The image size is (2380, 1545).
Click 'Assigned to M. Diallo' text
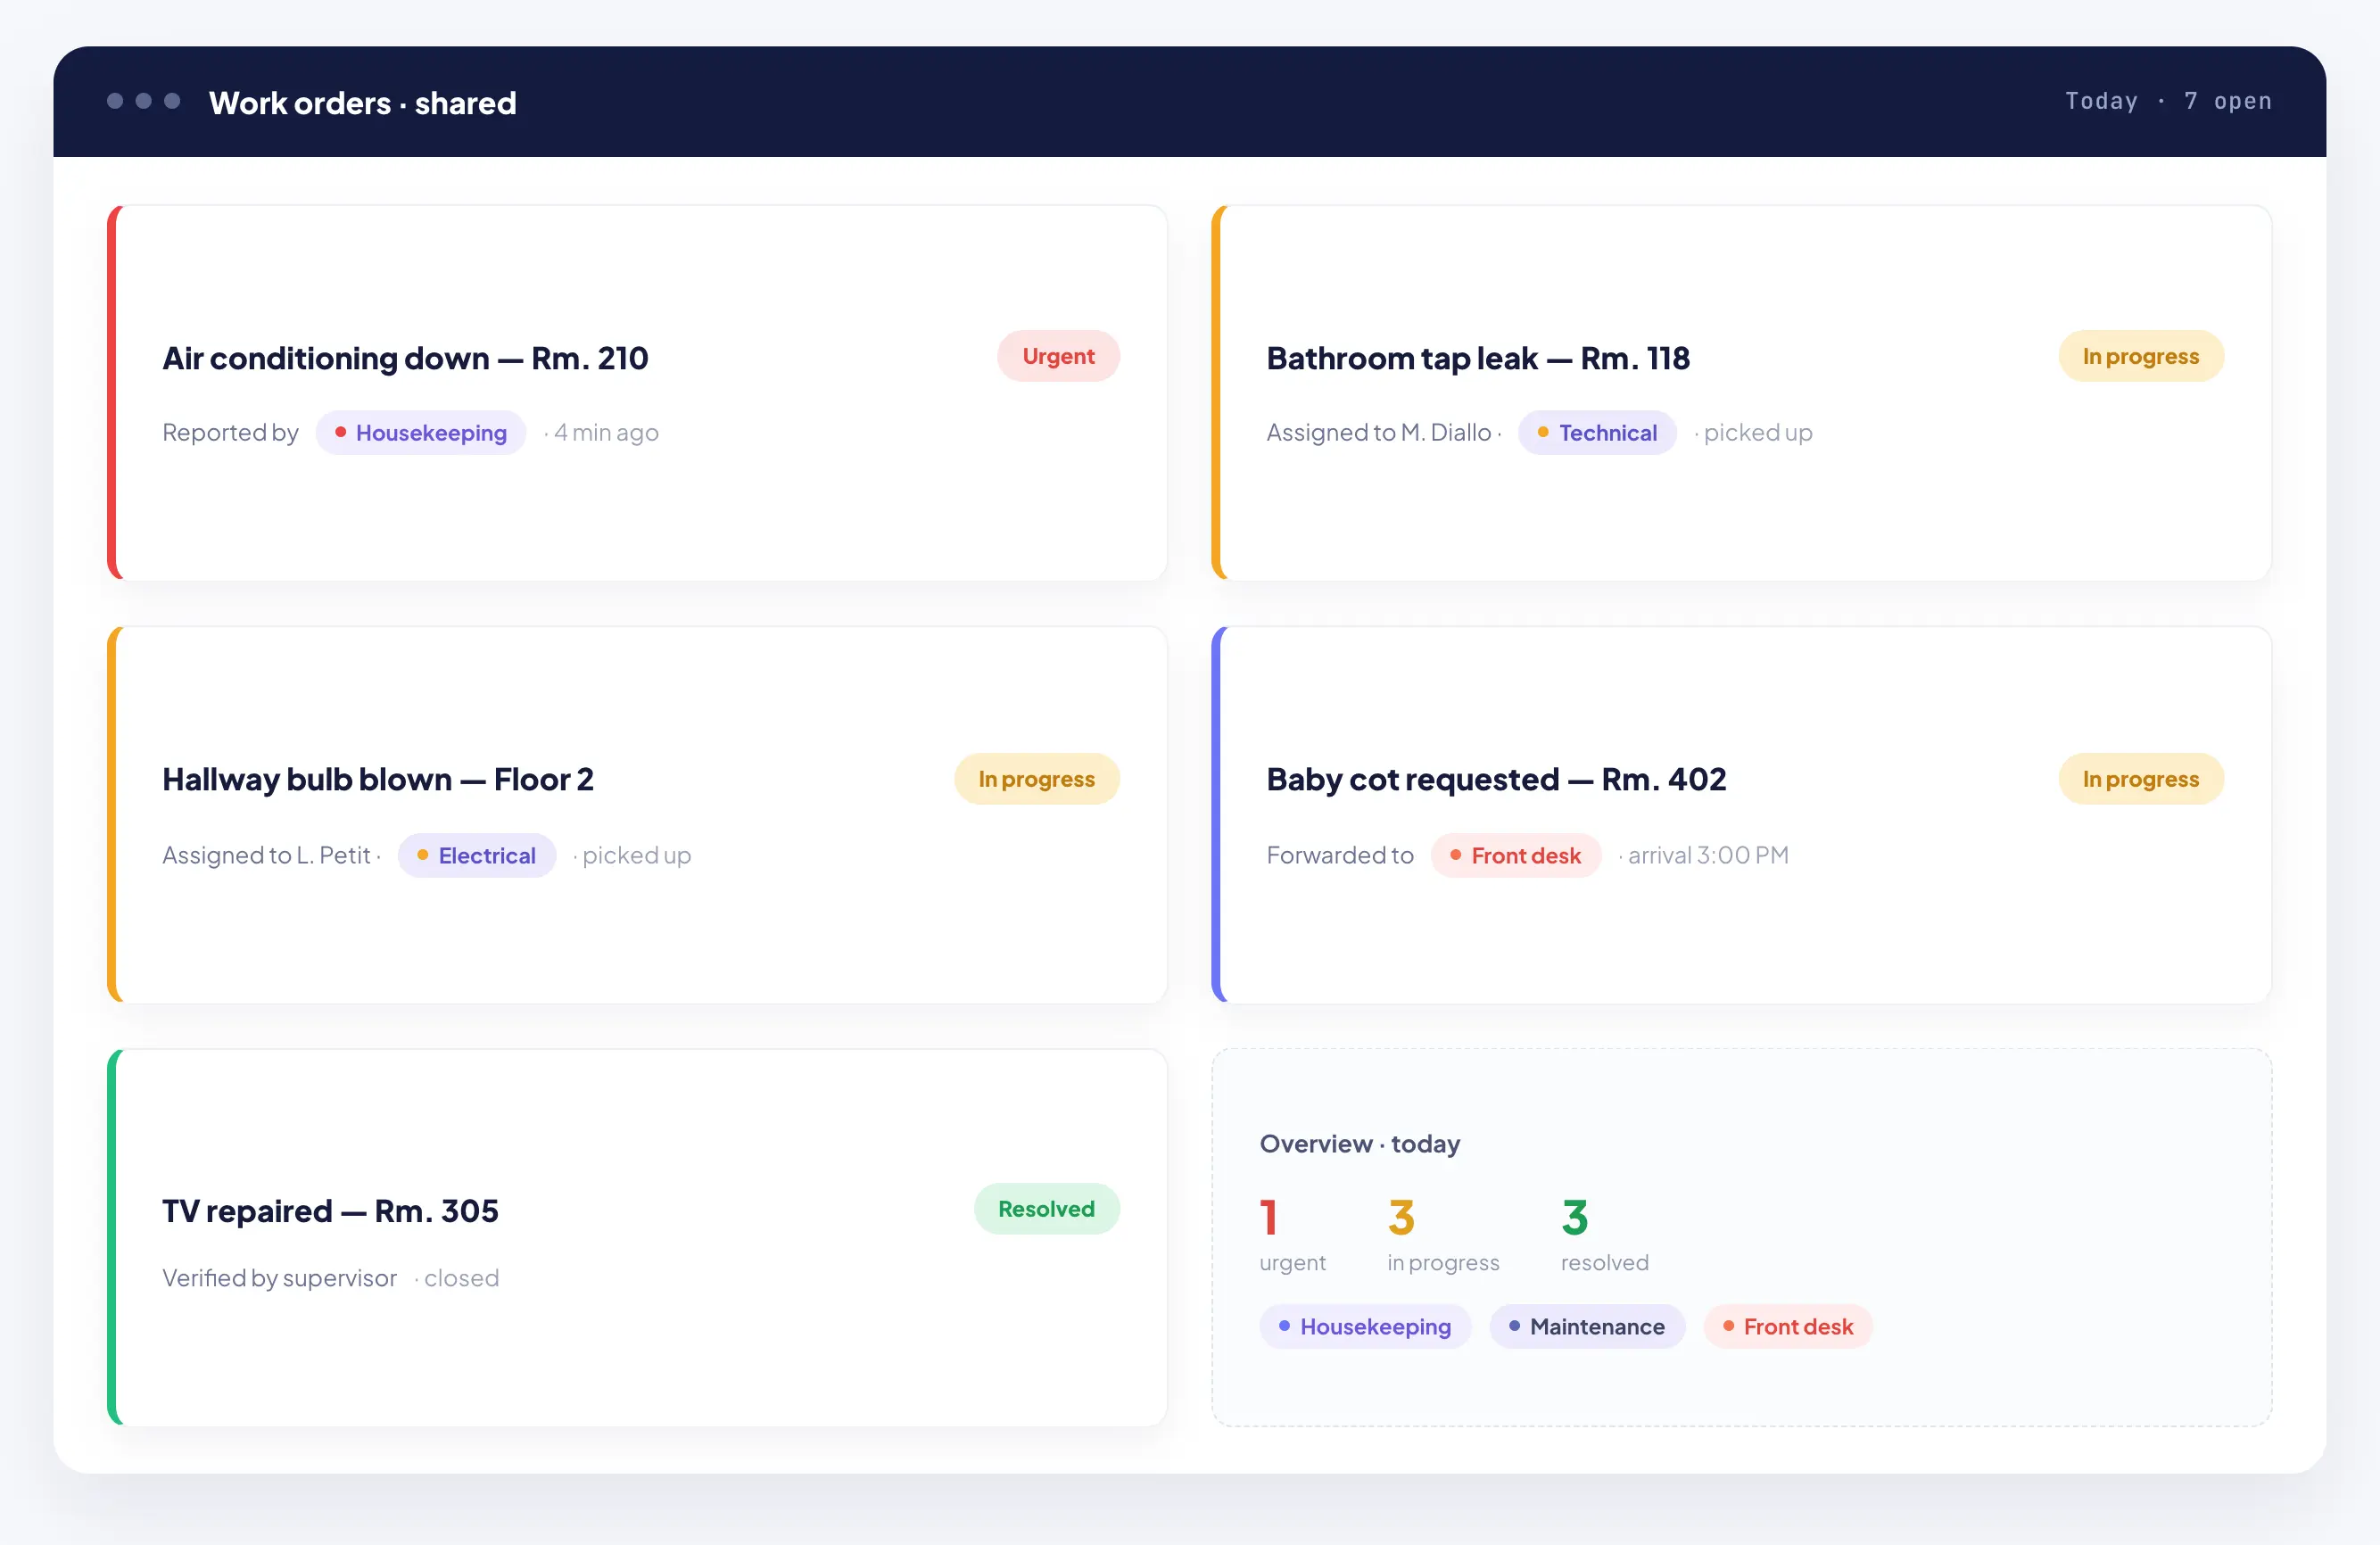[1379, 433]
